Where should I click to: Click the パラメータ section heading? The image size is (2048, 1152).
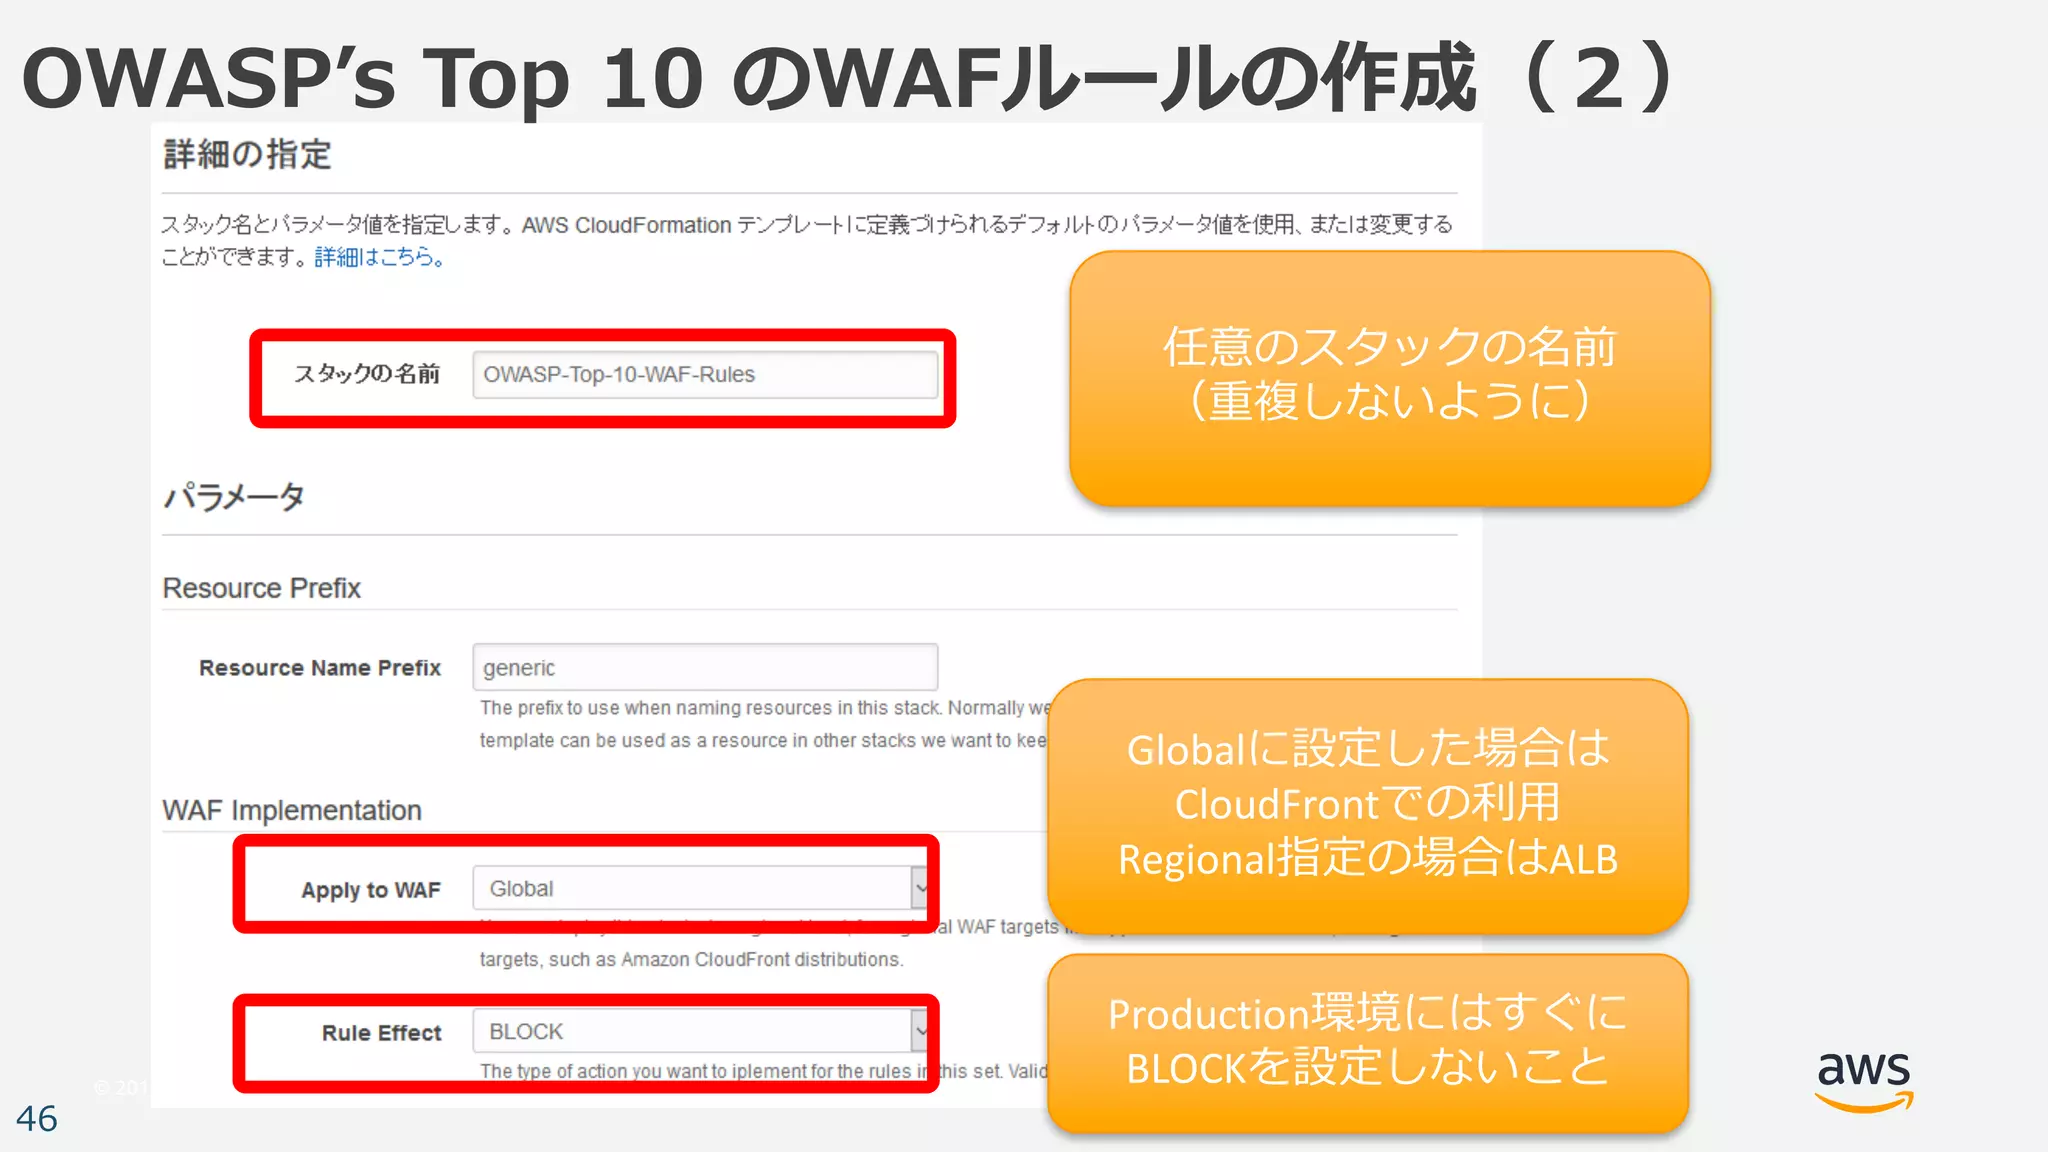pyautogui.click(x=234, y=497)
